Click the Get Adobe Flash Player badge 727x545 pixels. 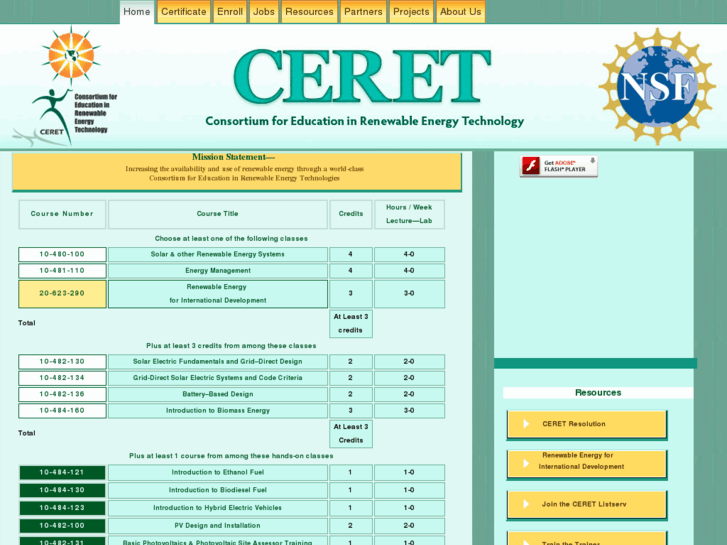coord(559,166)
